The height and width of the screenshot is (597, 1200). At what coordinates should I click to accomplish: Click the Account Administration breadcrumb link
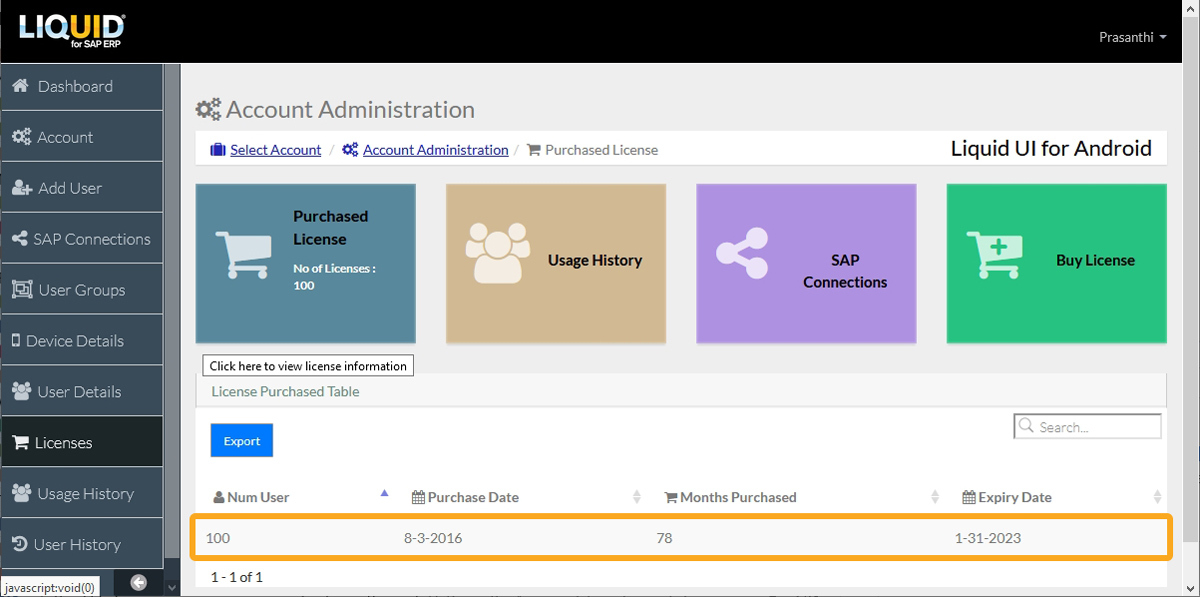click(435, 150)
